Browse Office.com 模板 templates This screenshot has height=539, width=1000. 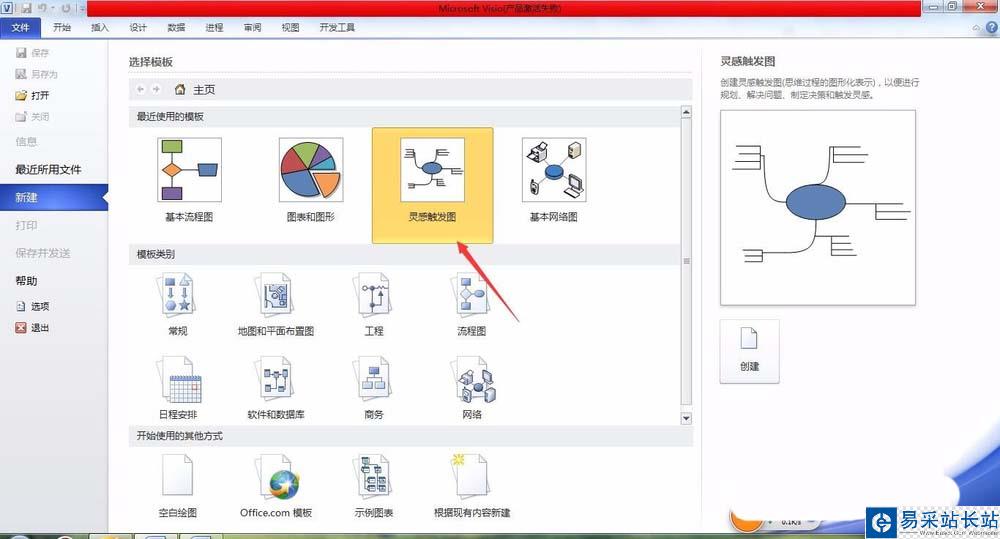tap(276, 476)
